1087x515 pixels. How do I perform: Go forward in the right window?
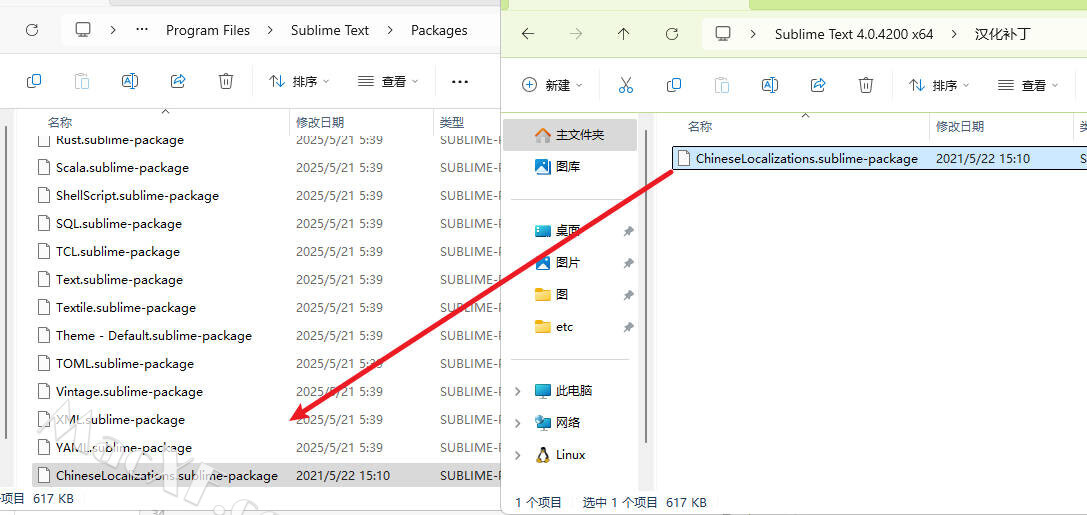[576, 33]
